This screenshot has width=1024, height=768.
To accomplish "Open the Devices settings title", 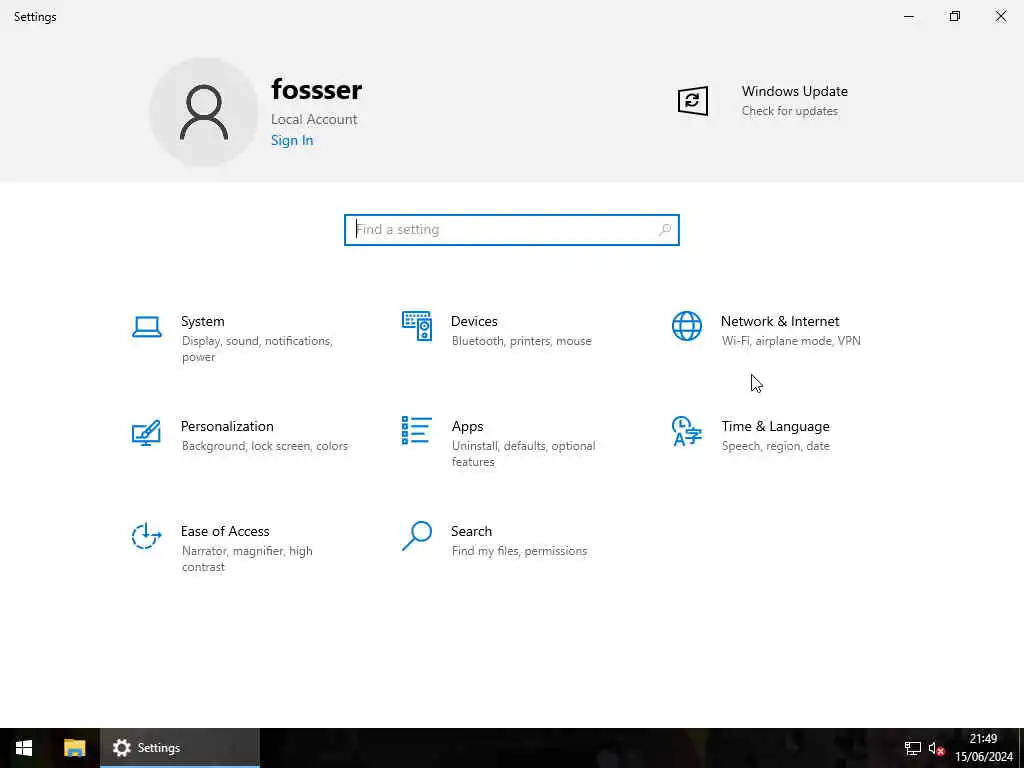I will click(x=474, y=321).
